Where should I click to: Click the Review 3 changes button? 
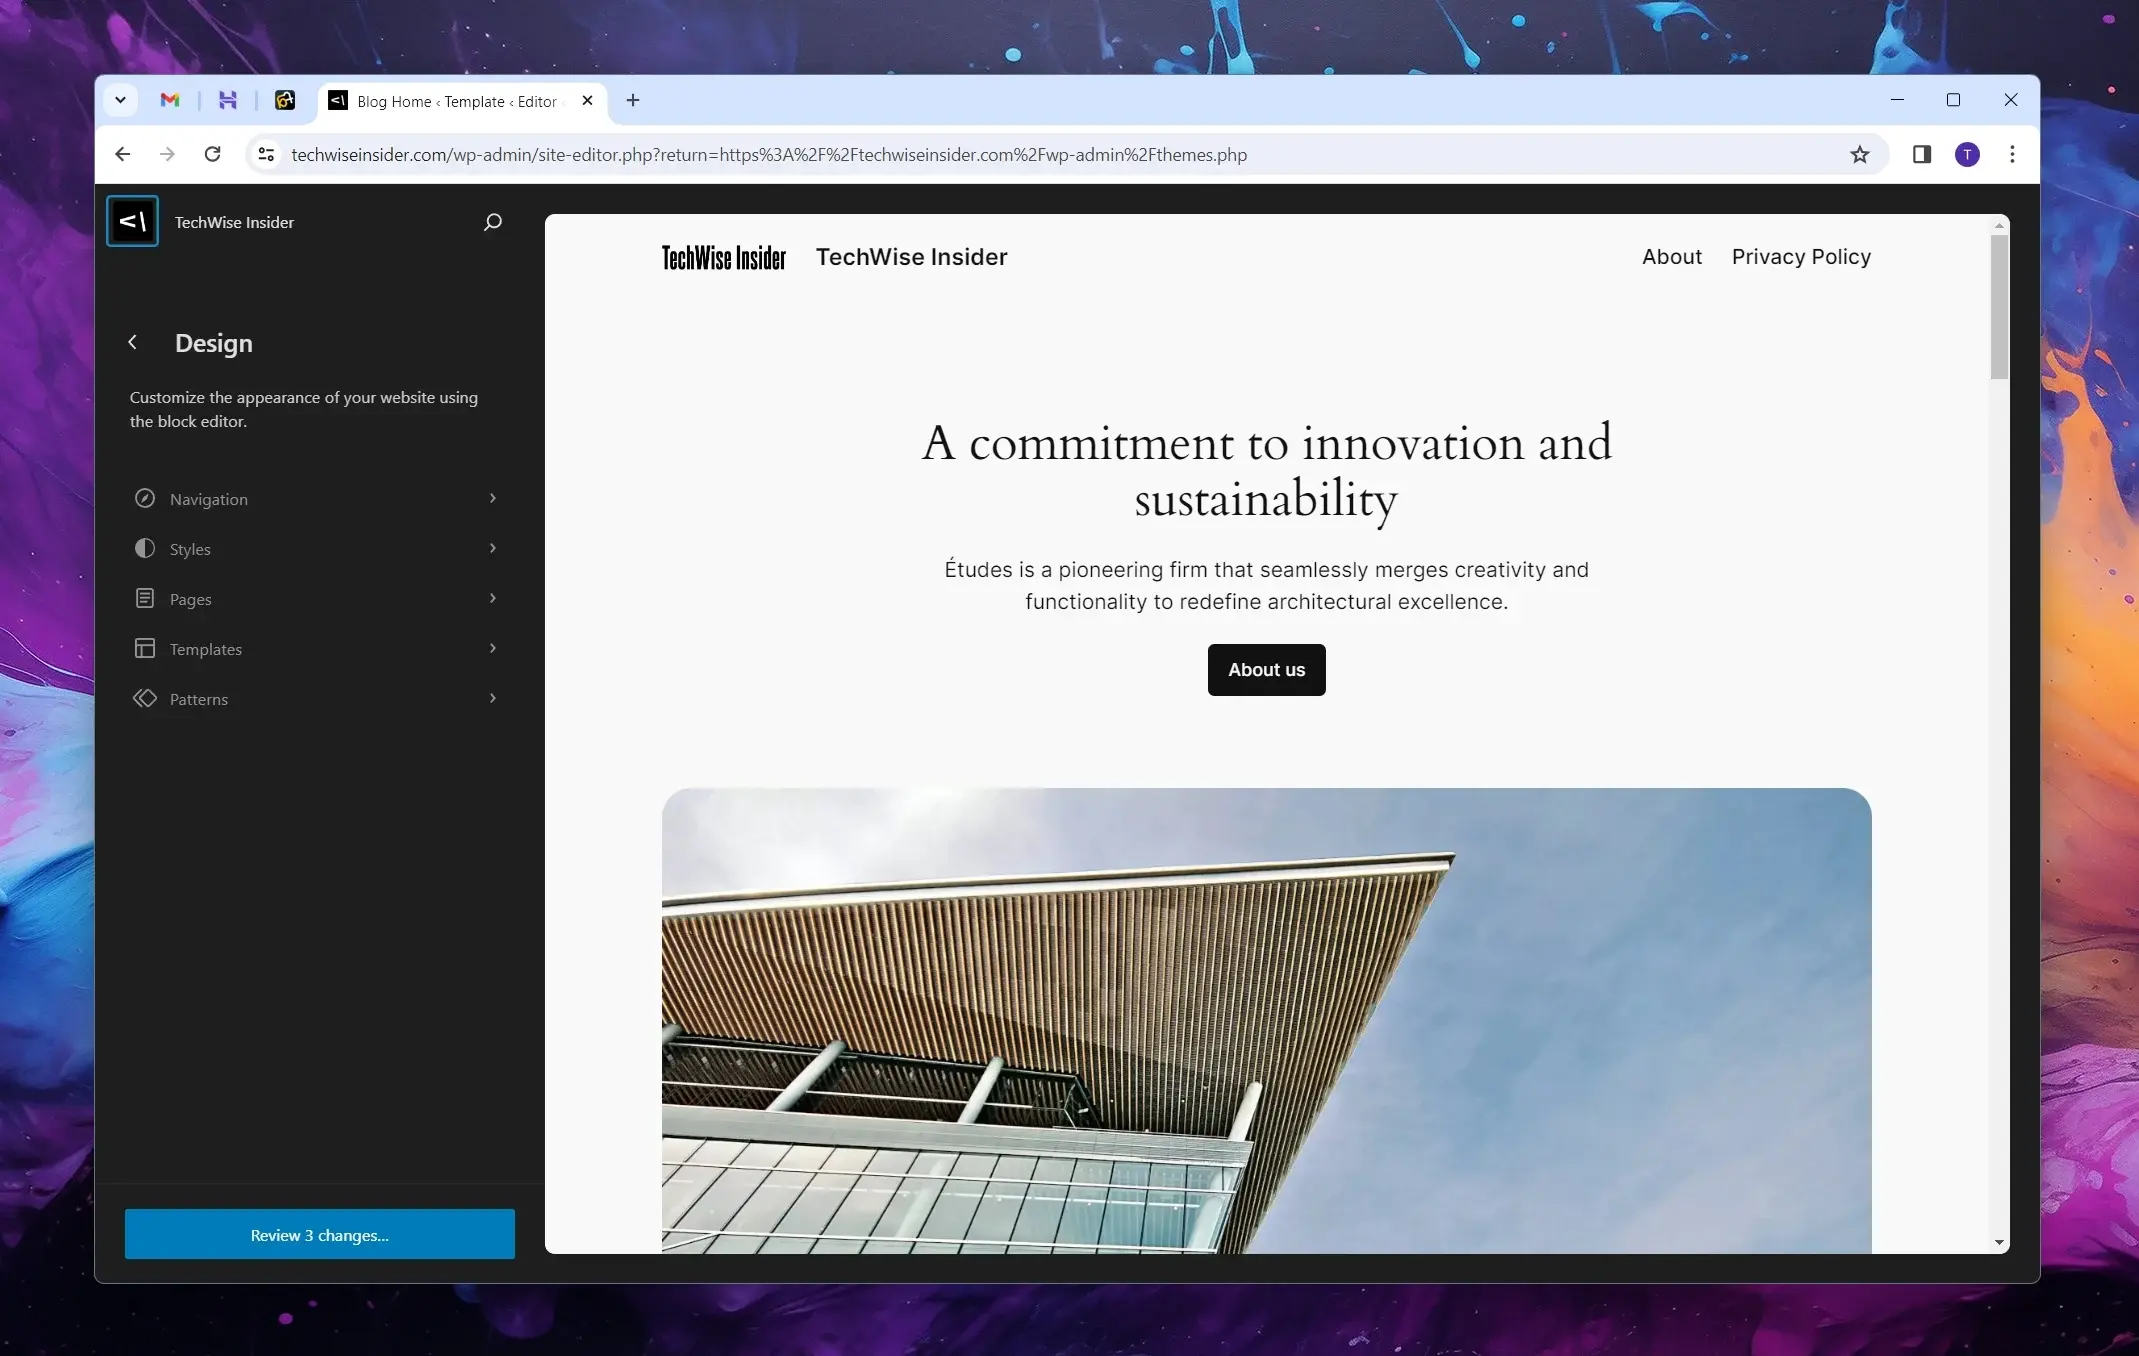(x=319, y=1234)
